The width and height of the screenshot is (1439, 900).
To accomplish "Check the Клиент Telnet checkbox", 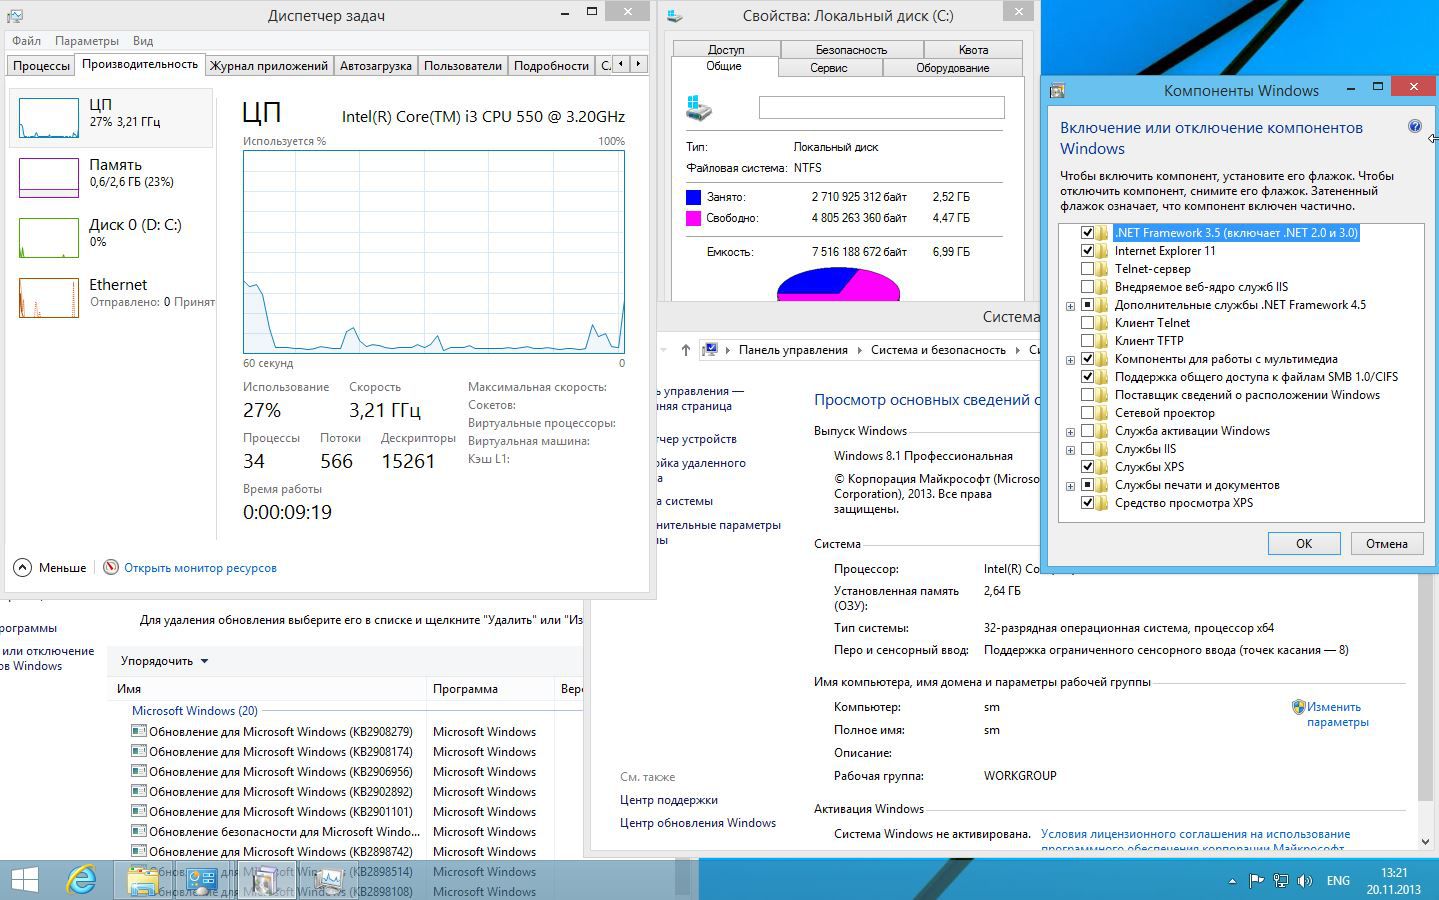I will pos(1087,323).
